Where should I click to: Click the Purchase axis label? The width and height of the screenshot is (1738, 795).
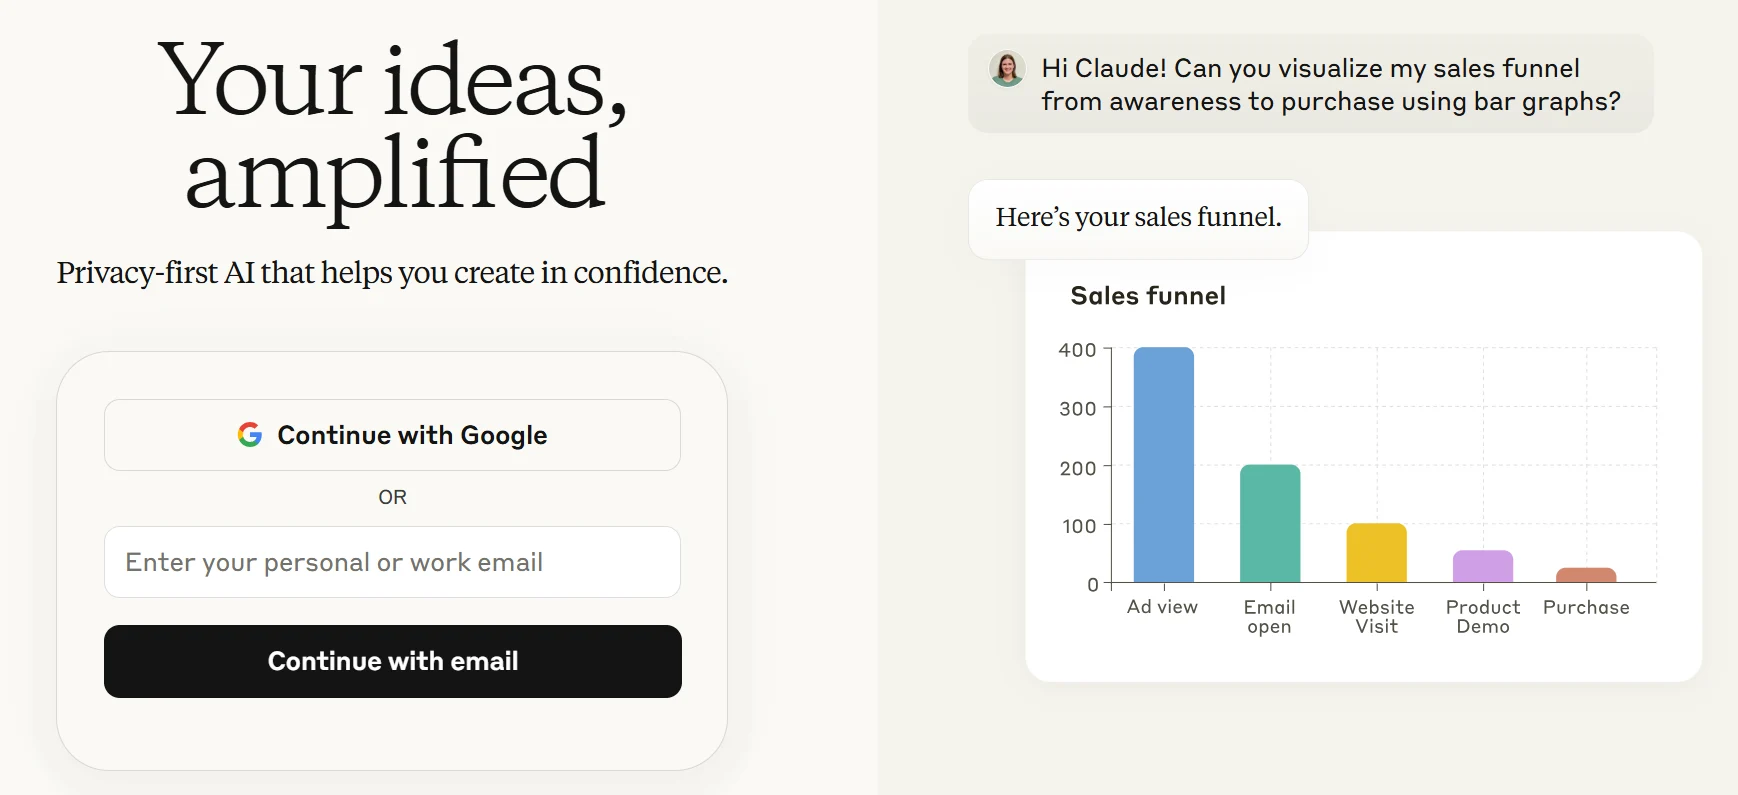tap(1586, 607)
